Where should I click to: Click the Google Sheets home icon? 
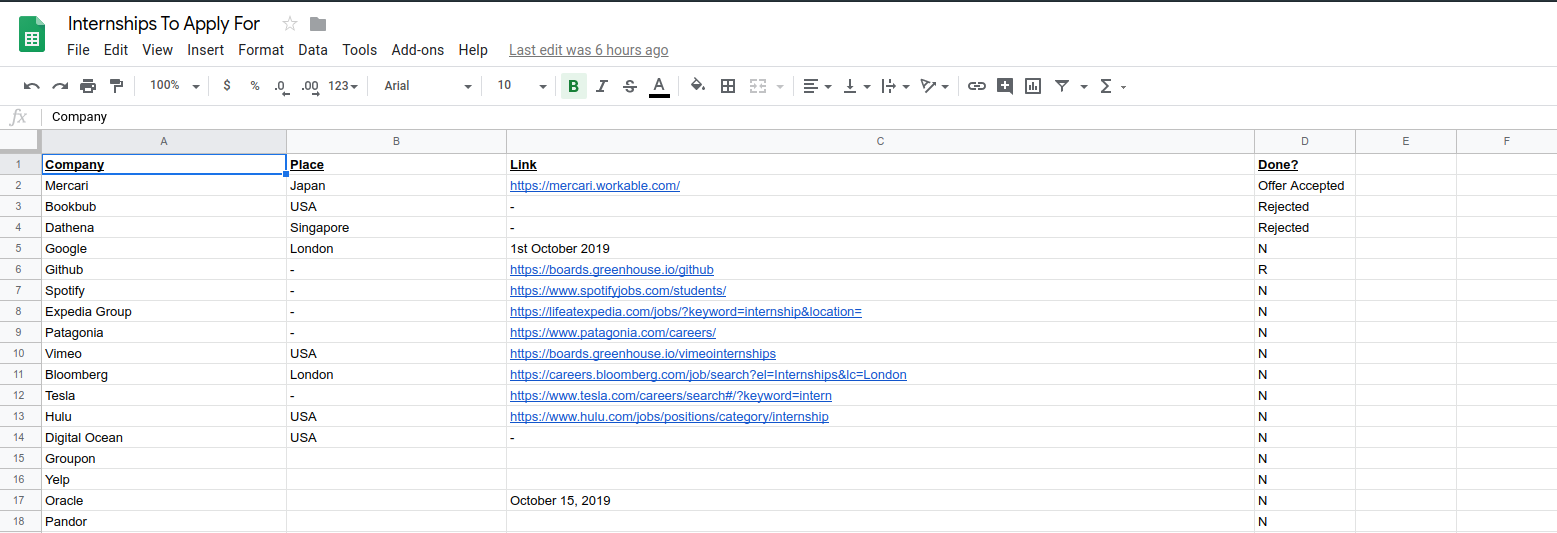coord(33,35)
